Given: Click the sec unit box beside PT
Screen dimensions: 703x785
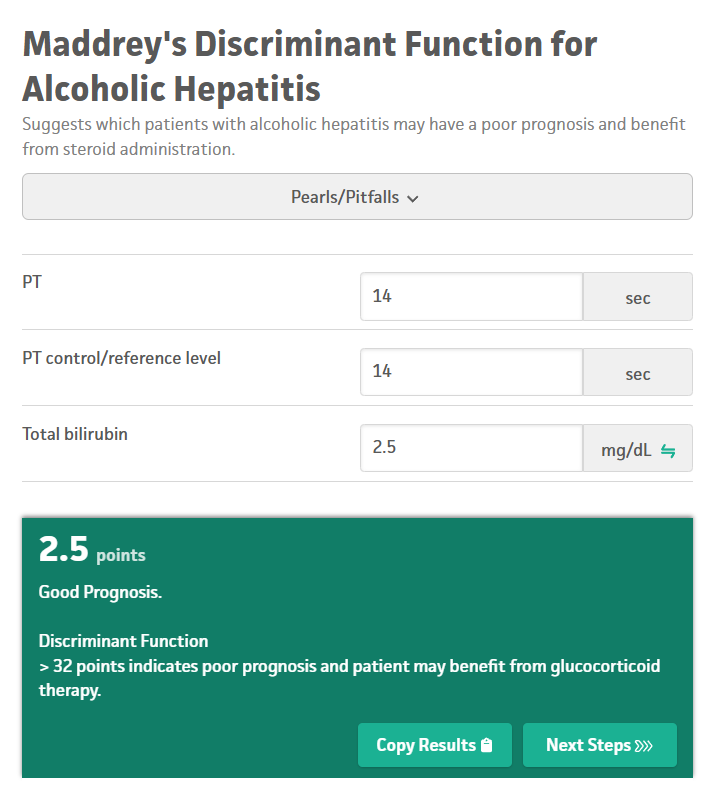Looking at the screenshot, I should (x=637, y=298).
